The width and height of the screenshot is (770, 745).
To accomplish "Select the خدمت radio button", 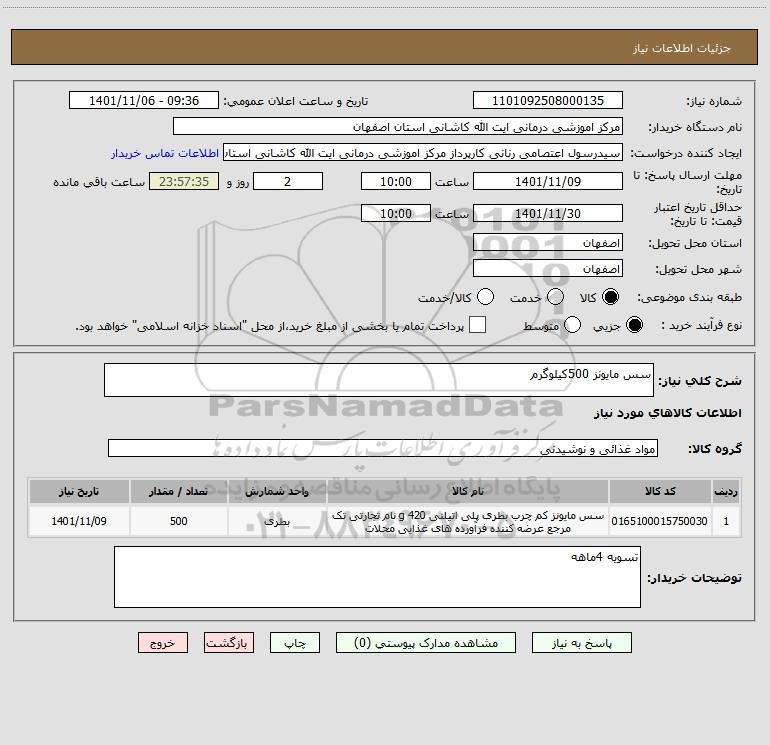I will pyautogui.click(x=555, y=297).
